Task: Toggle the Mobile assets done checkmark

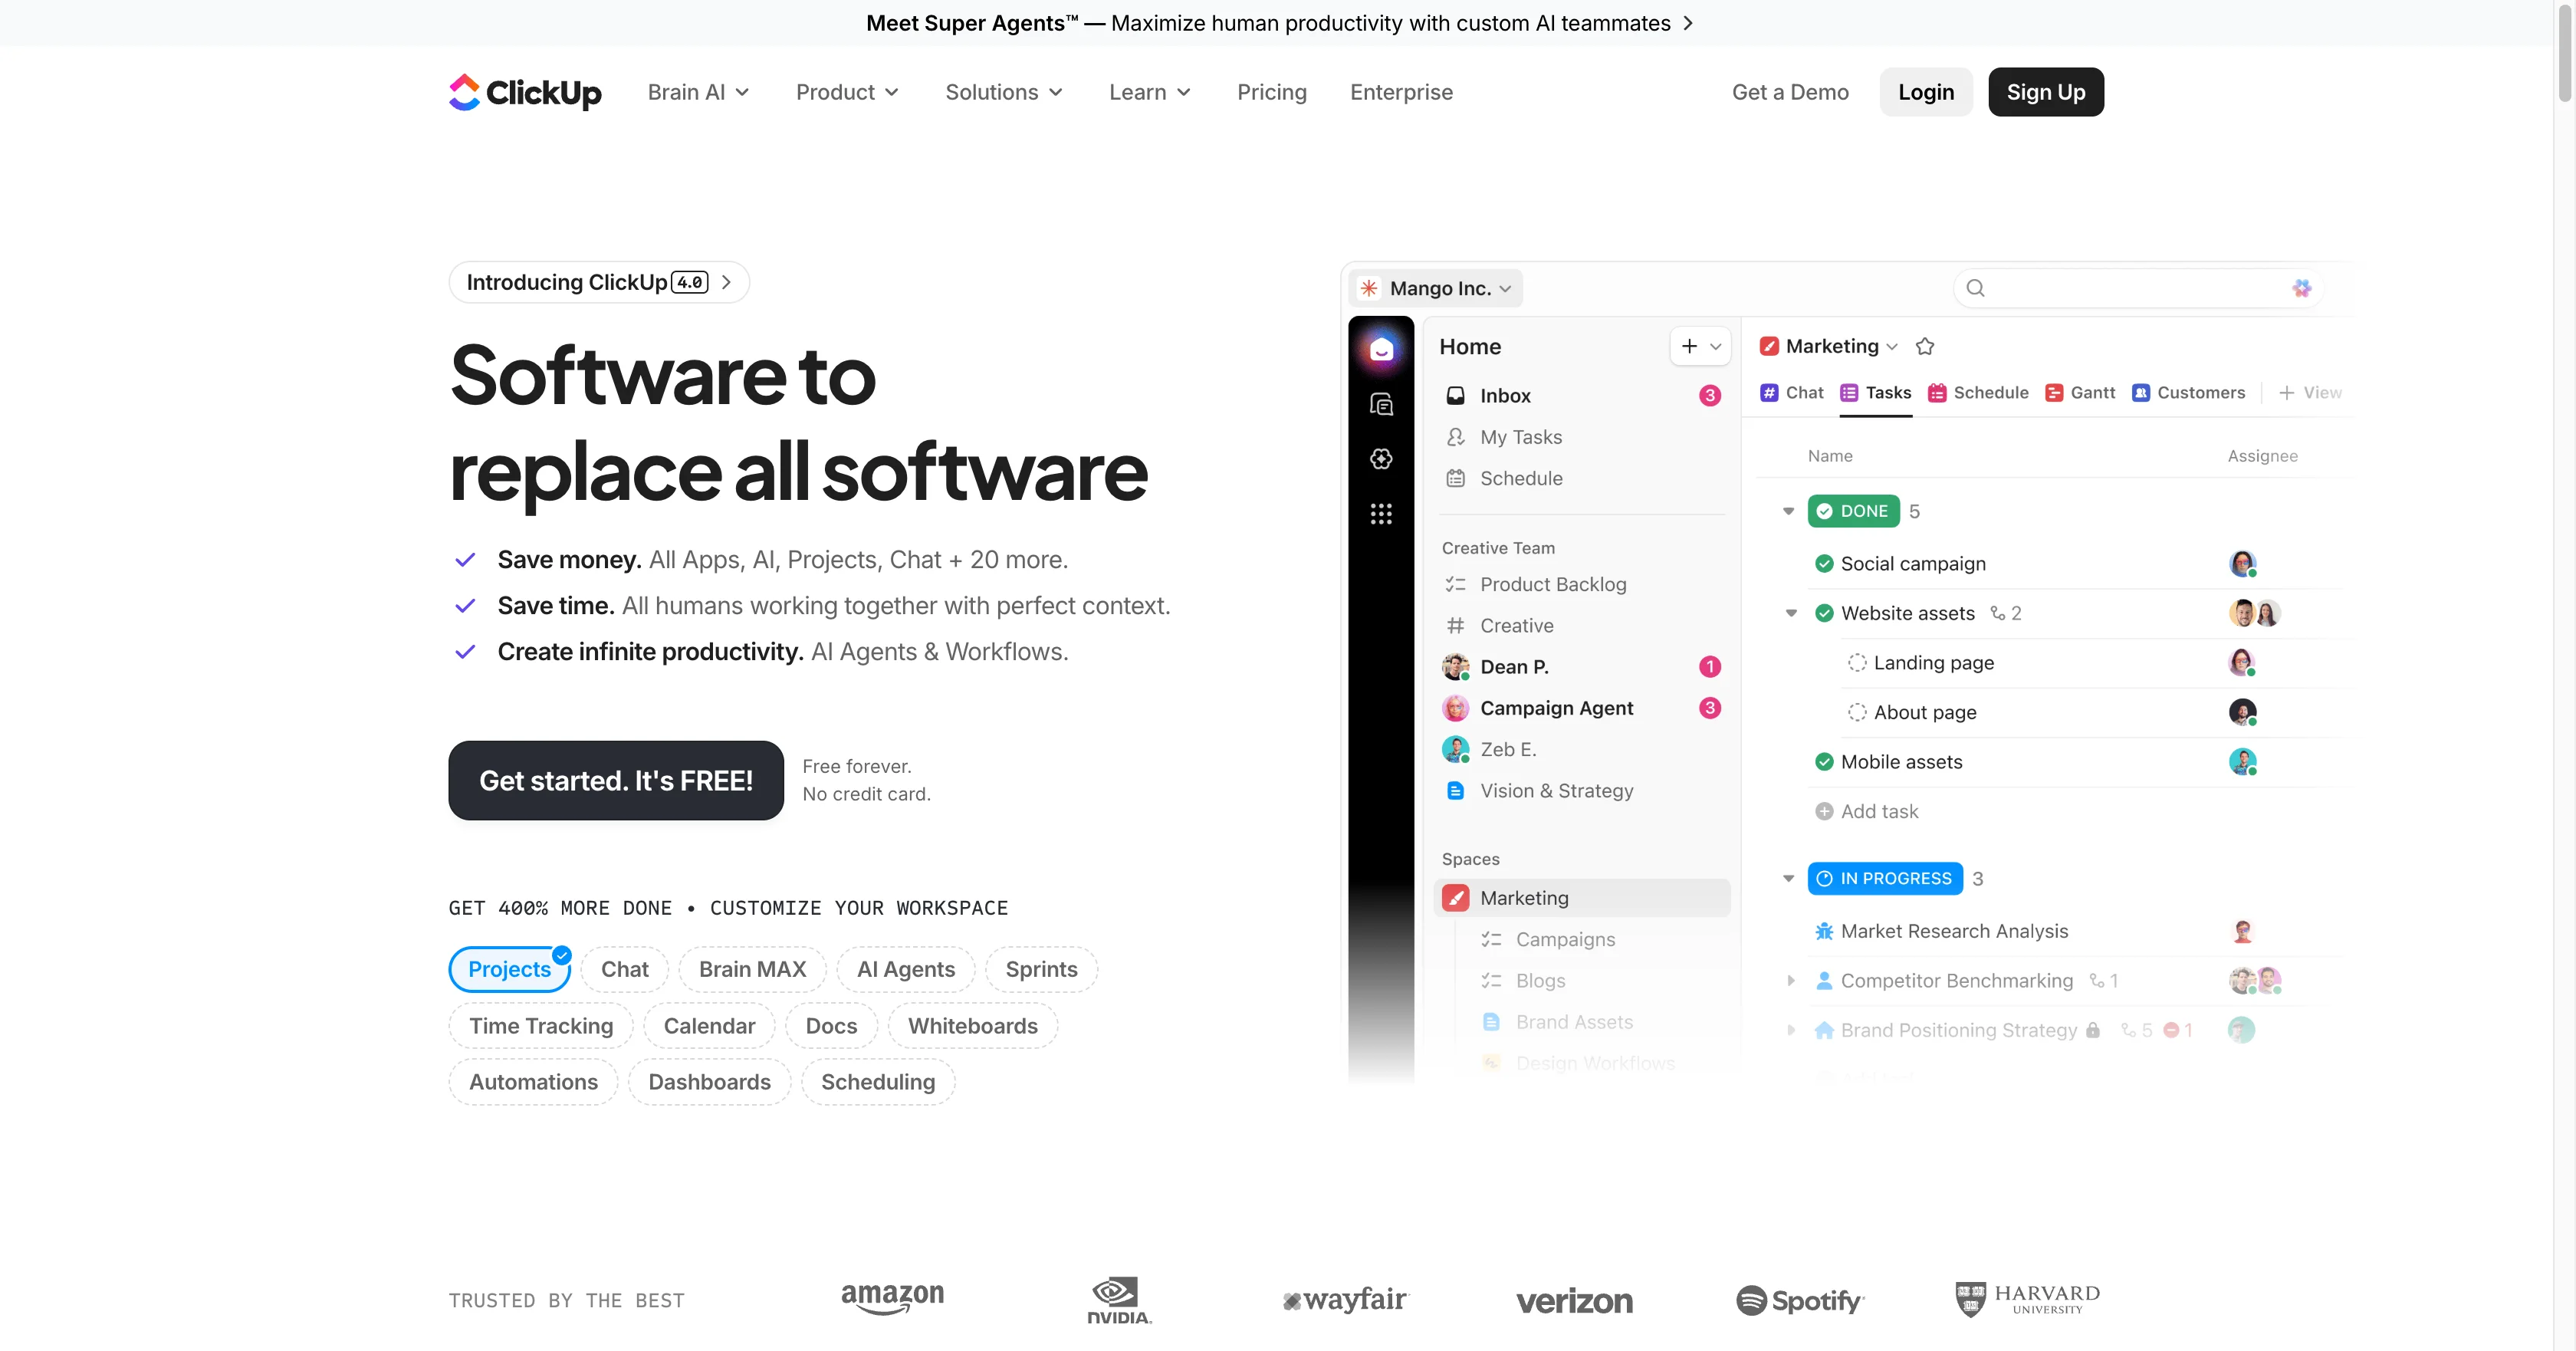Action: pyautogui.click(x=1824, y=762)
